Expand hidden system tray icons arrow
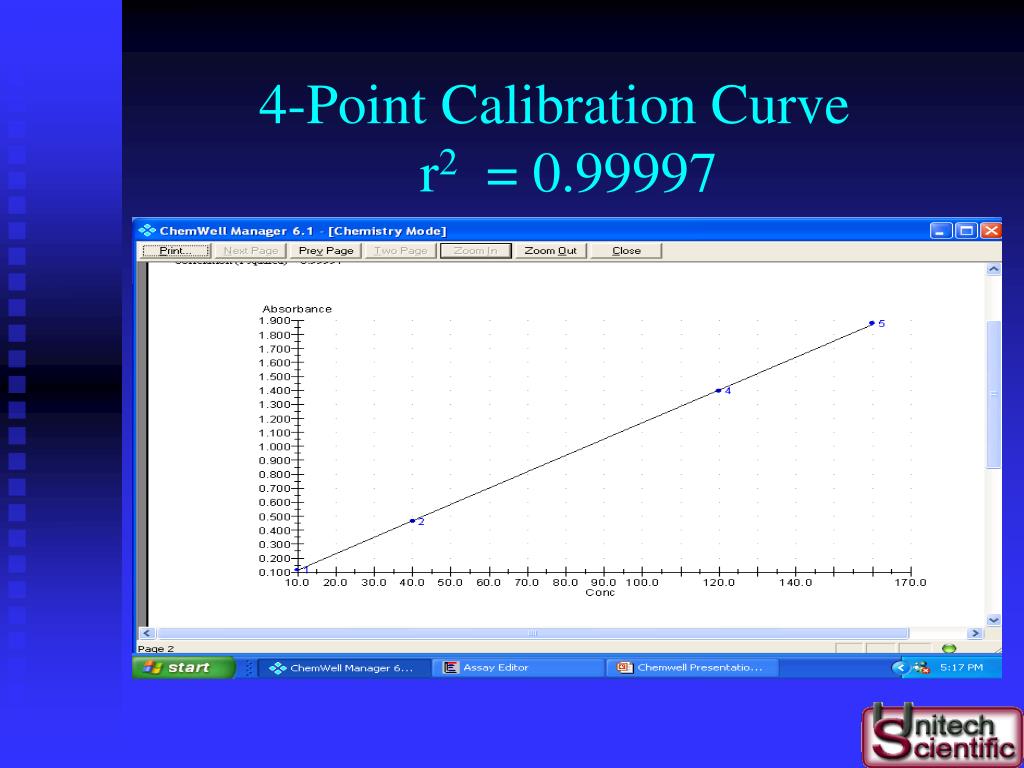The width and height of the screenshot is (1024, 768). tap(901, 667)
